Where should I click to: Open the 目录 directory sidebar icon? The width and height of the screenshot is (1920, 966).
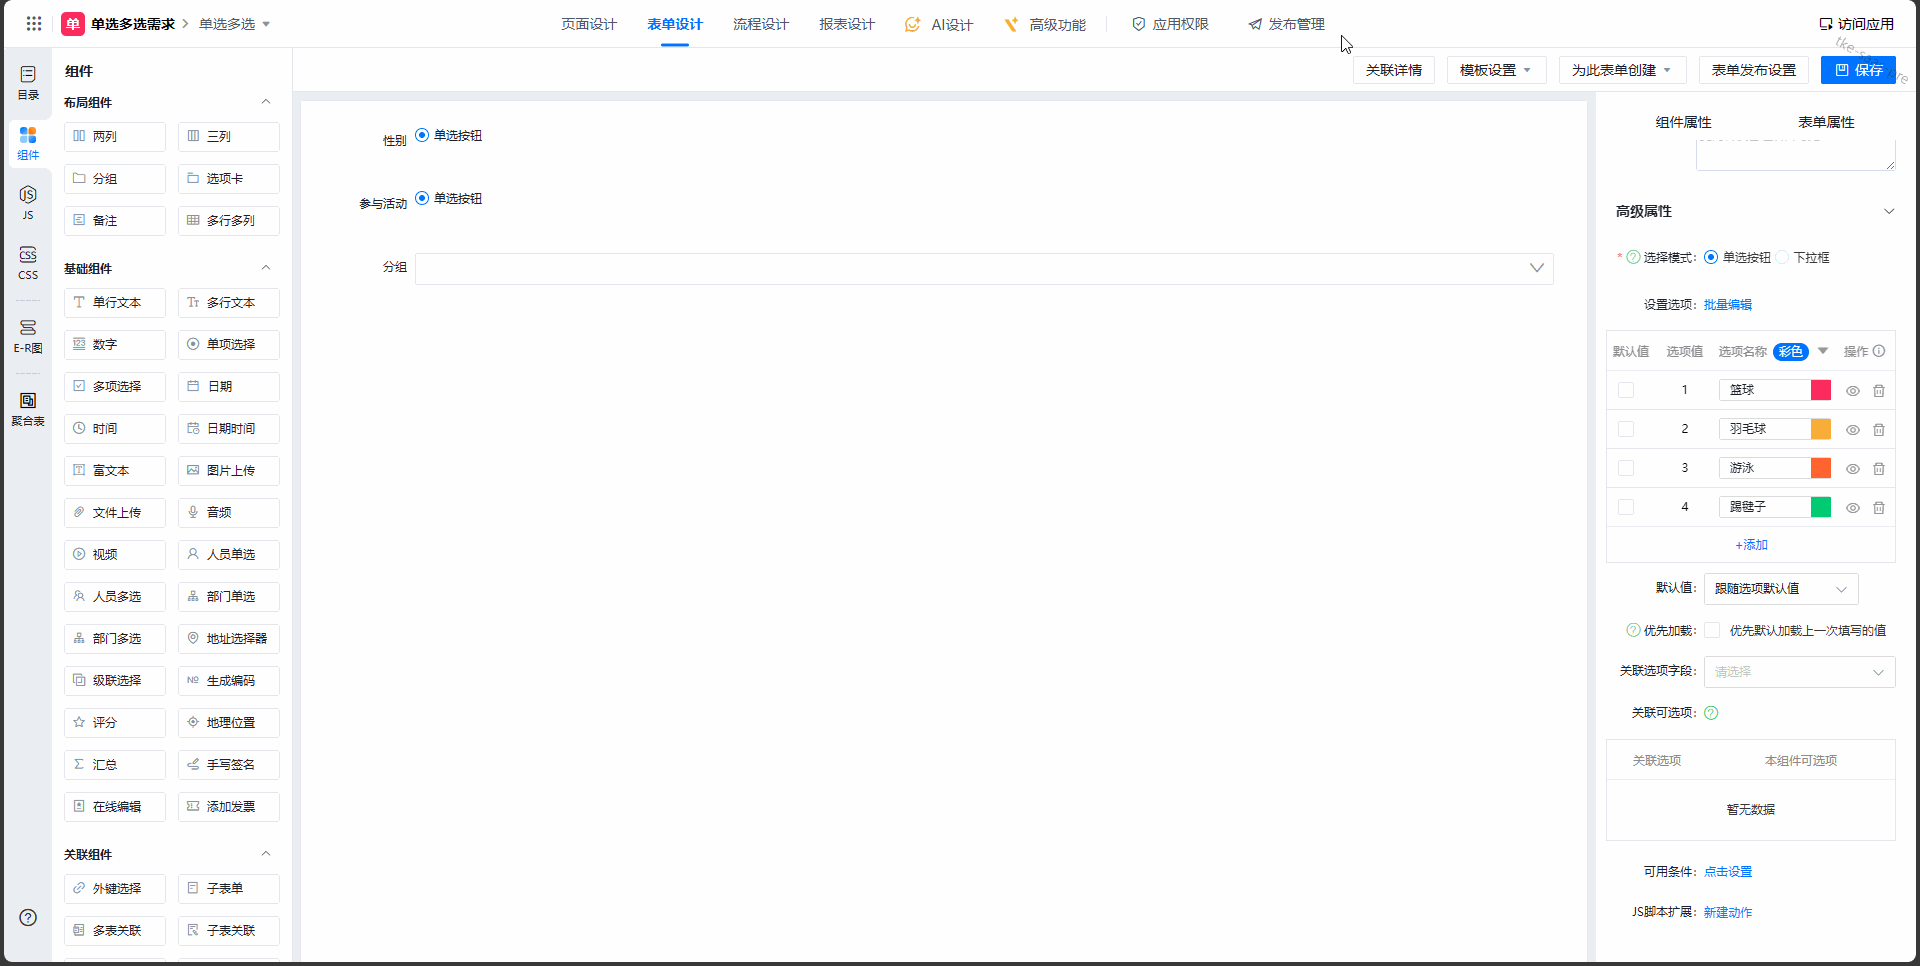[28, 82]
